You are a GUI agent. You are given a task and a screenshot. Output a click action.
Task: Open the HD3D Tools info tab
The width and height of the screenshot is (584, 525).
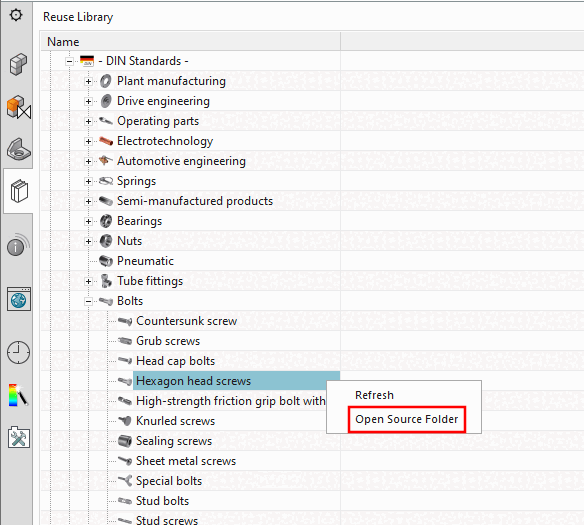(x=18, y=245)
